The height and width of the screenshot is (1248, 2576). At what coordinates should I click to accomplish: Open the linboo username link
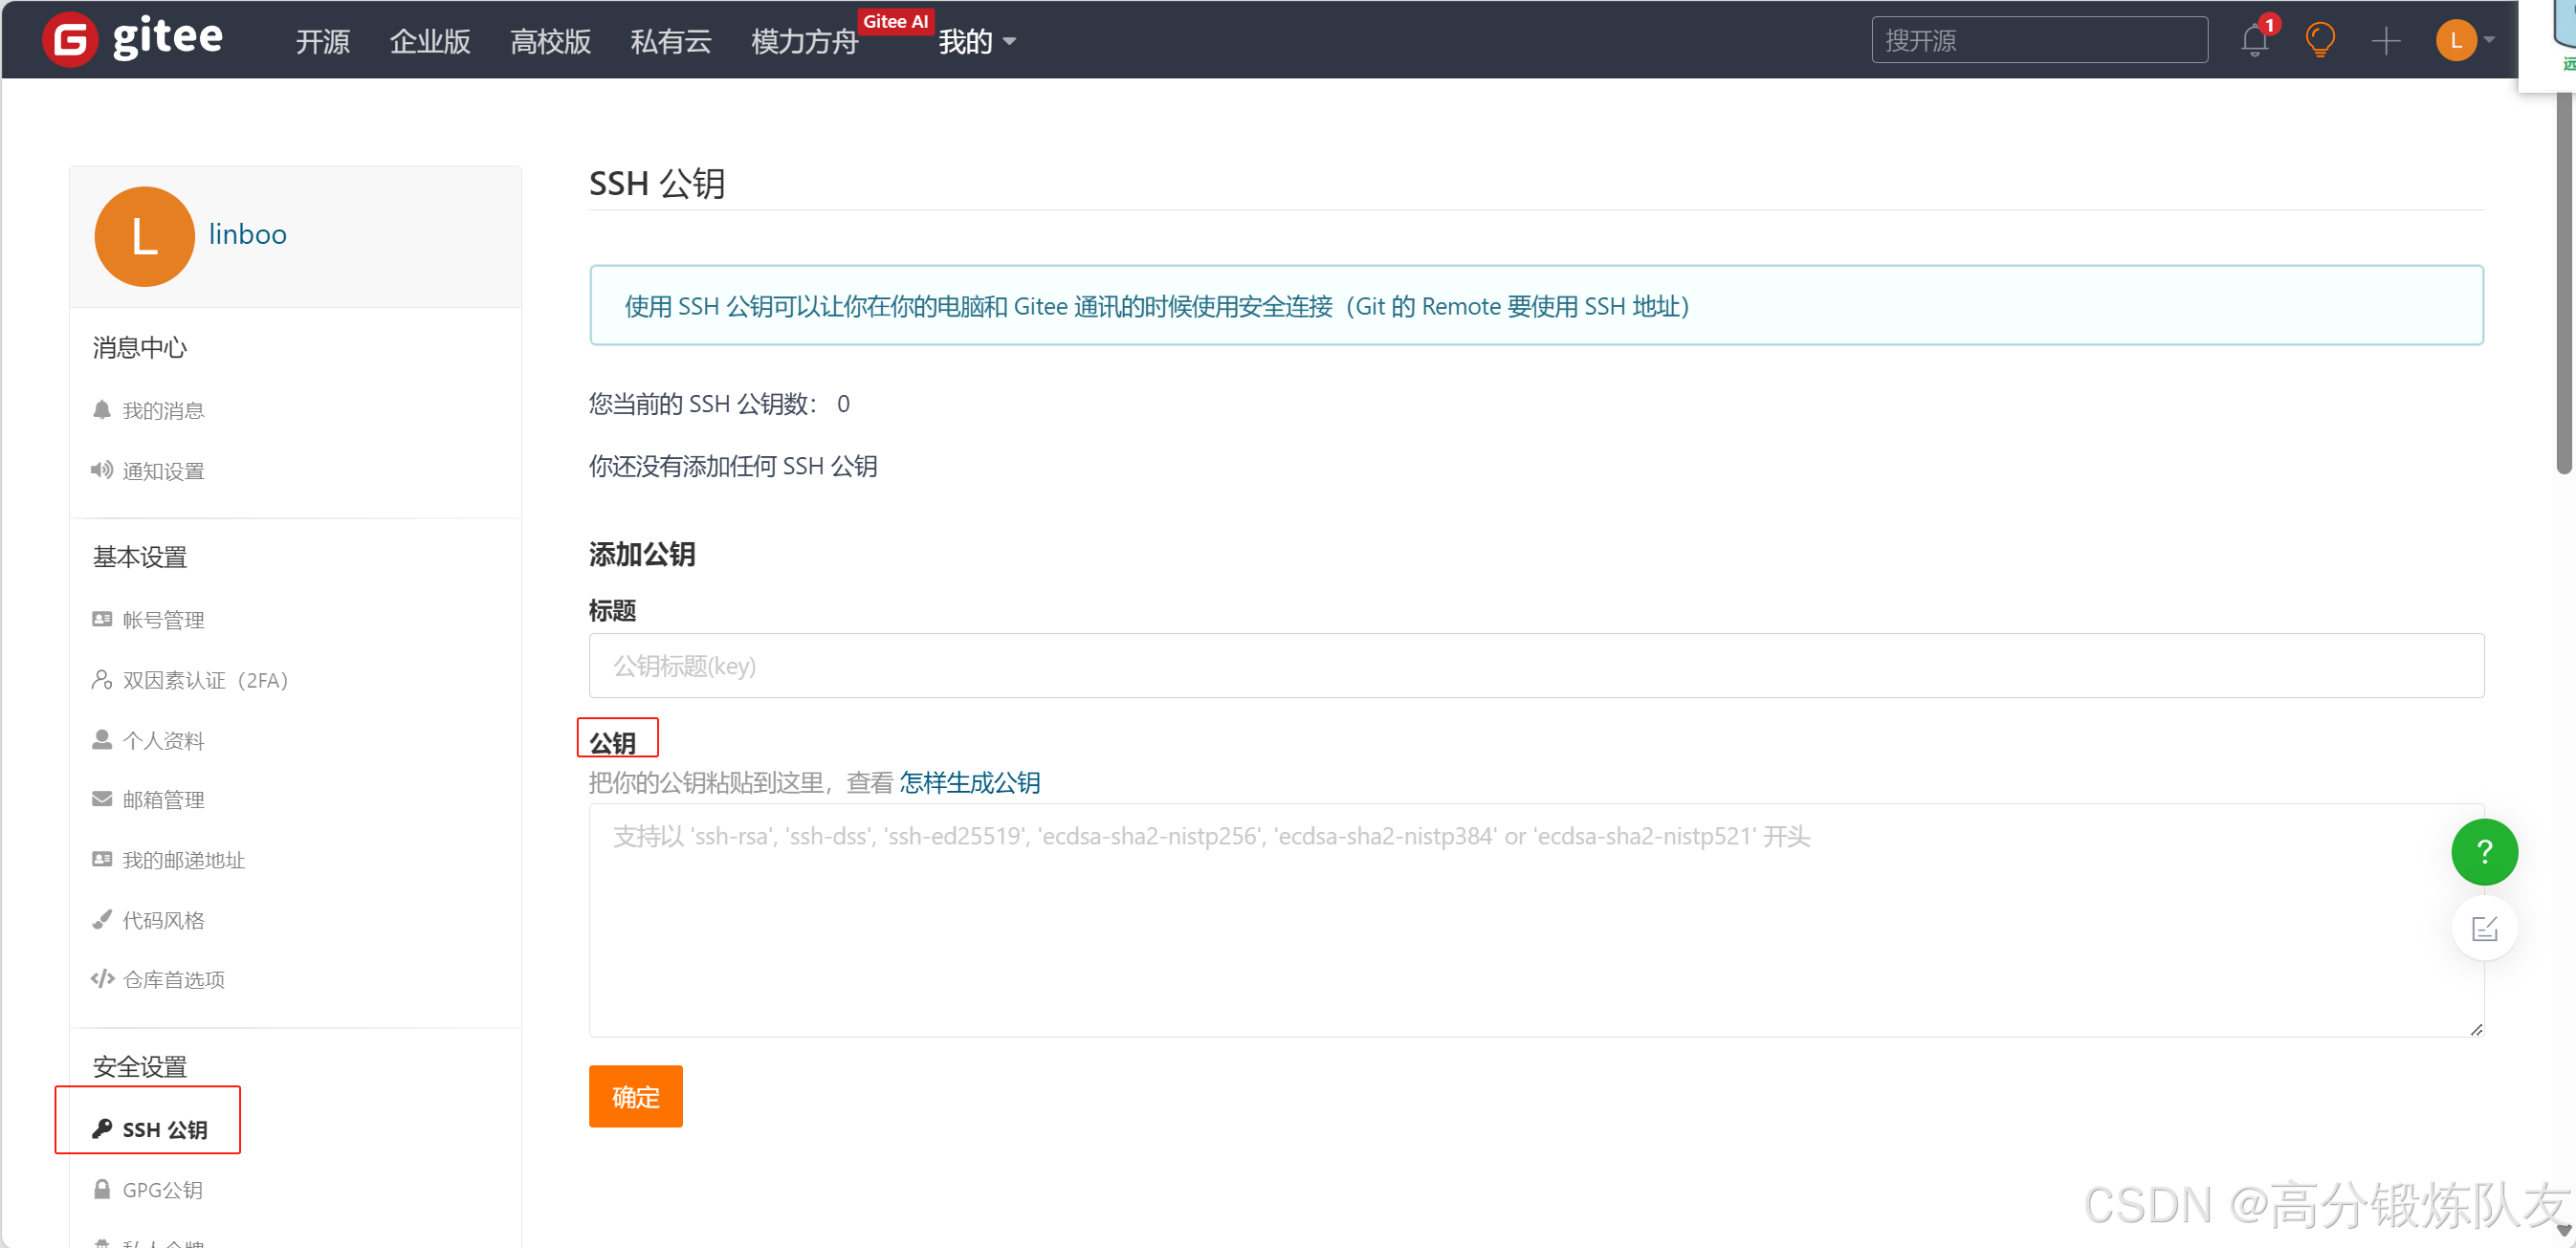247,234
